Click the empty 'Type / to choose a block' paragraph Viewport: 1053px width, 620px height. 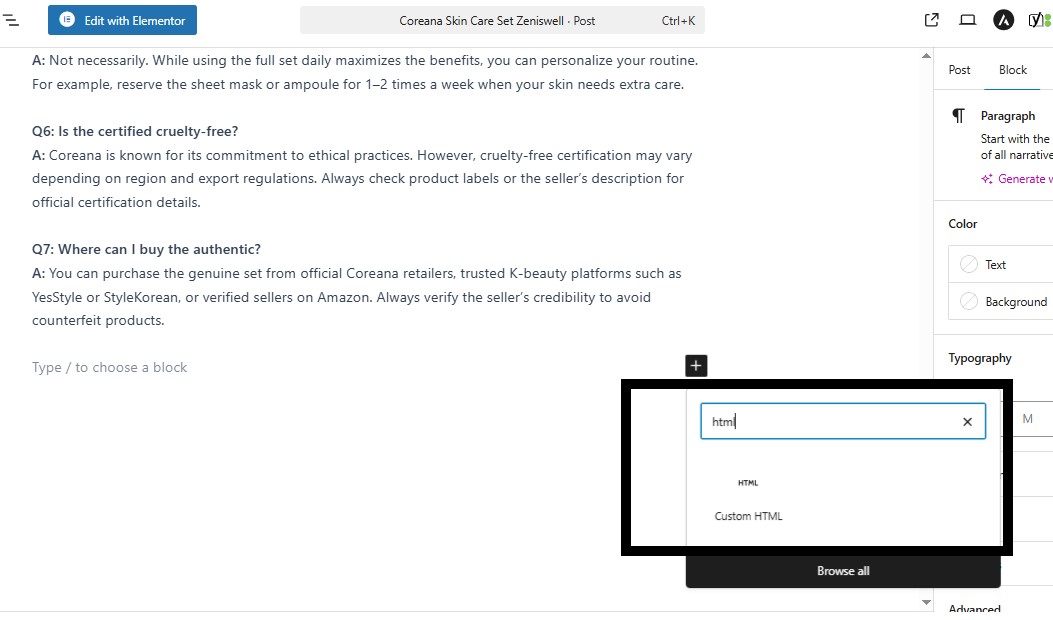[109, 367]
